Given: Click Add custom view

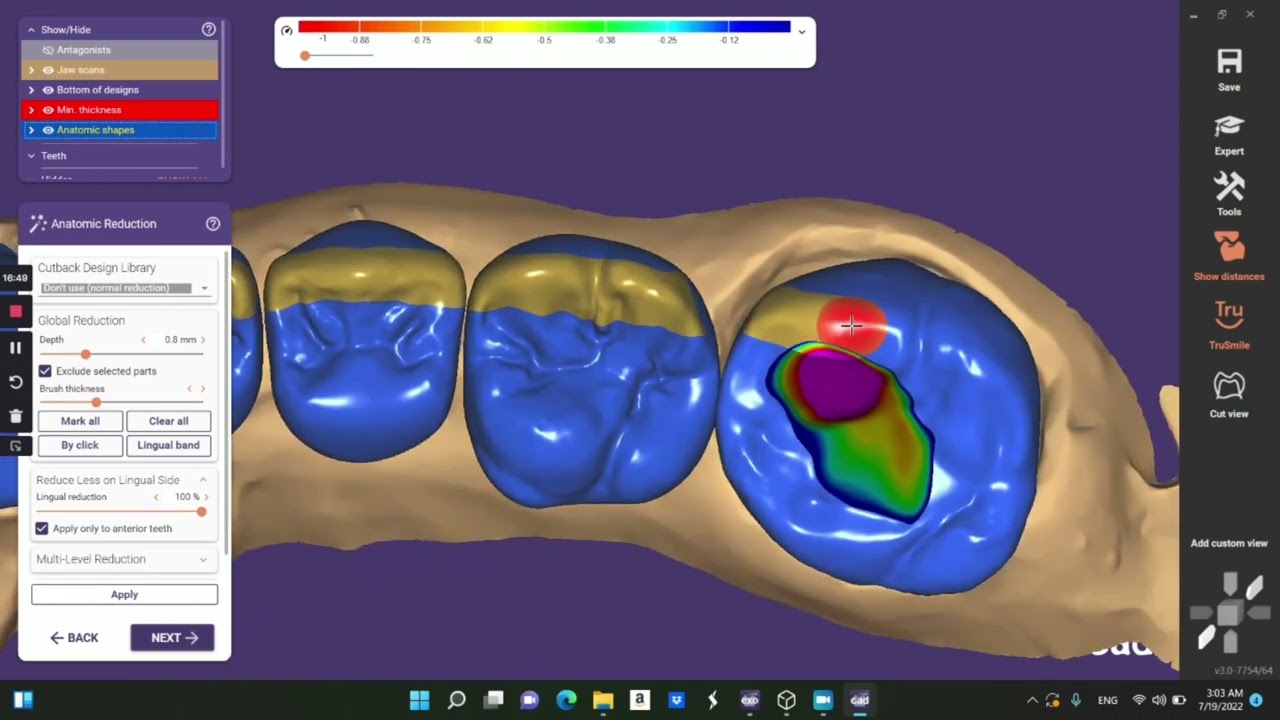Looking at the screenshot, I should click(1229, 543).
